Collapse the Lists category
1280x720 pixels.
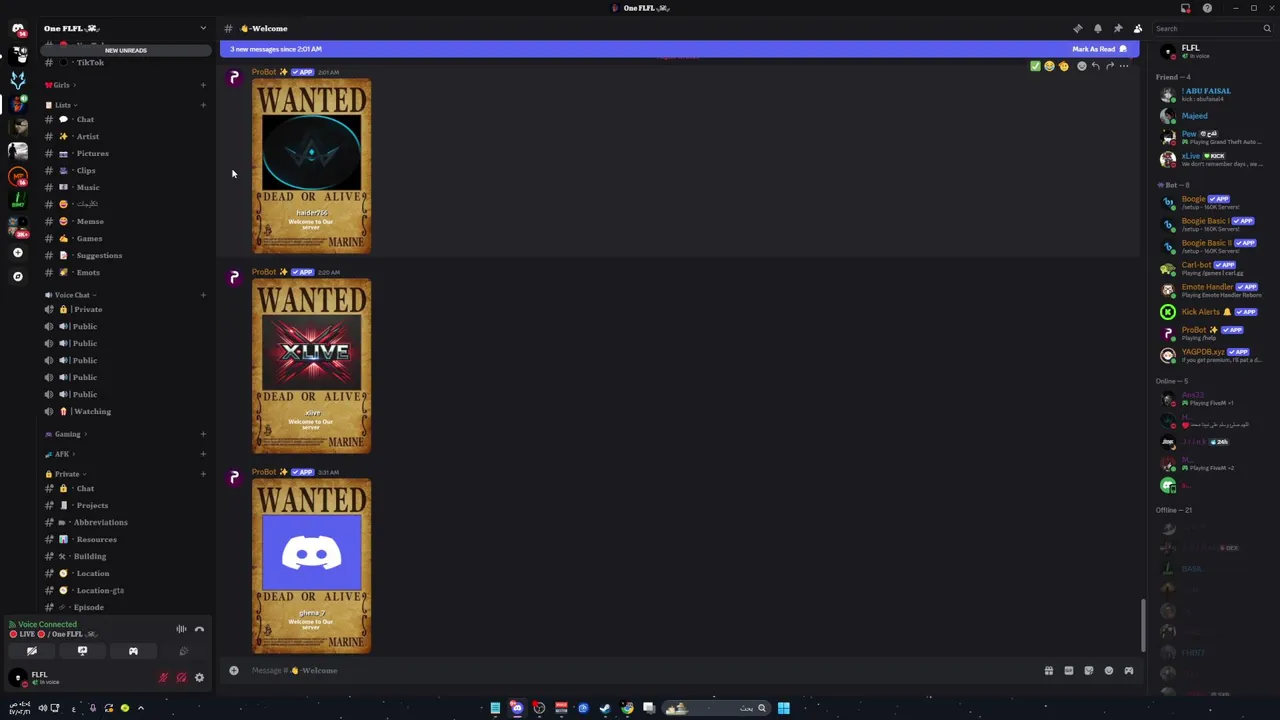(x=59, y=105)
